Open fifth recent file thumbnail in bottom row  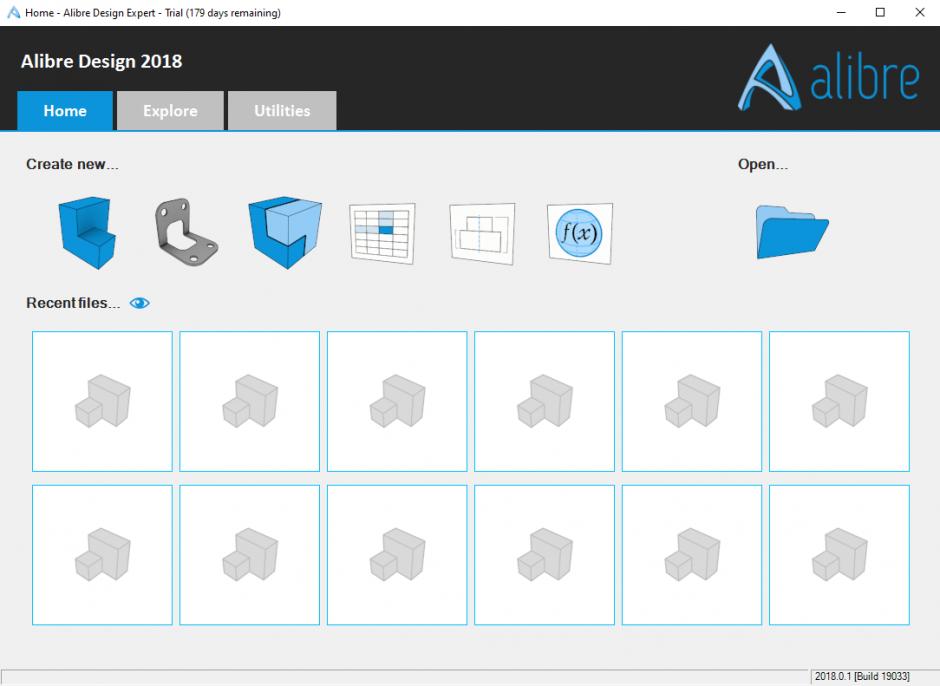click(x=692, y=555)
